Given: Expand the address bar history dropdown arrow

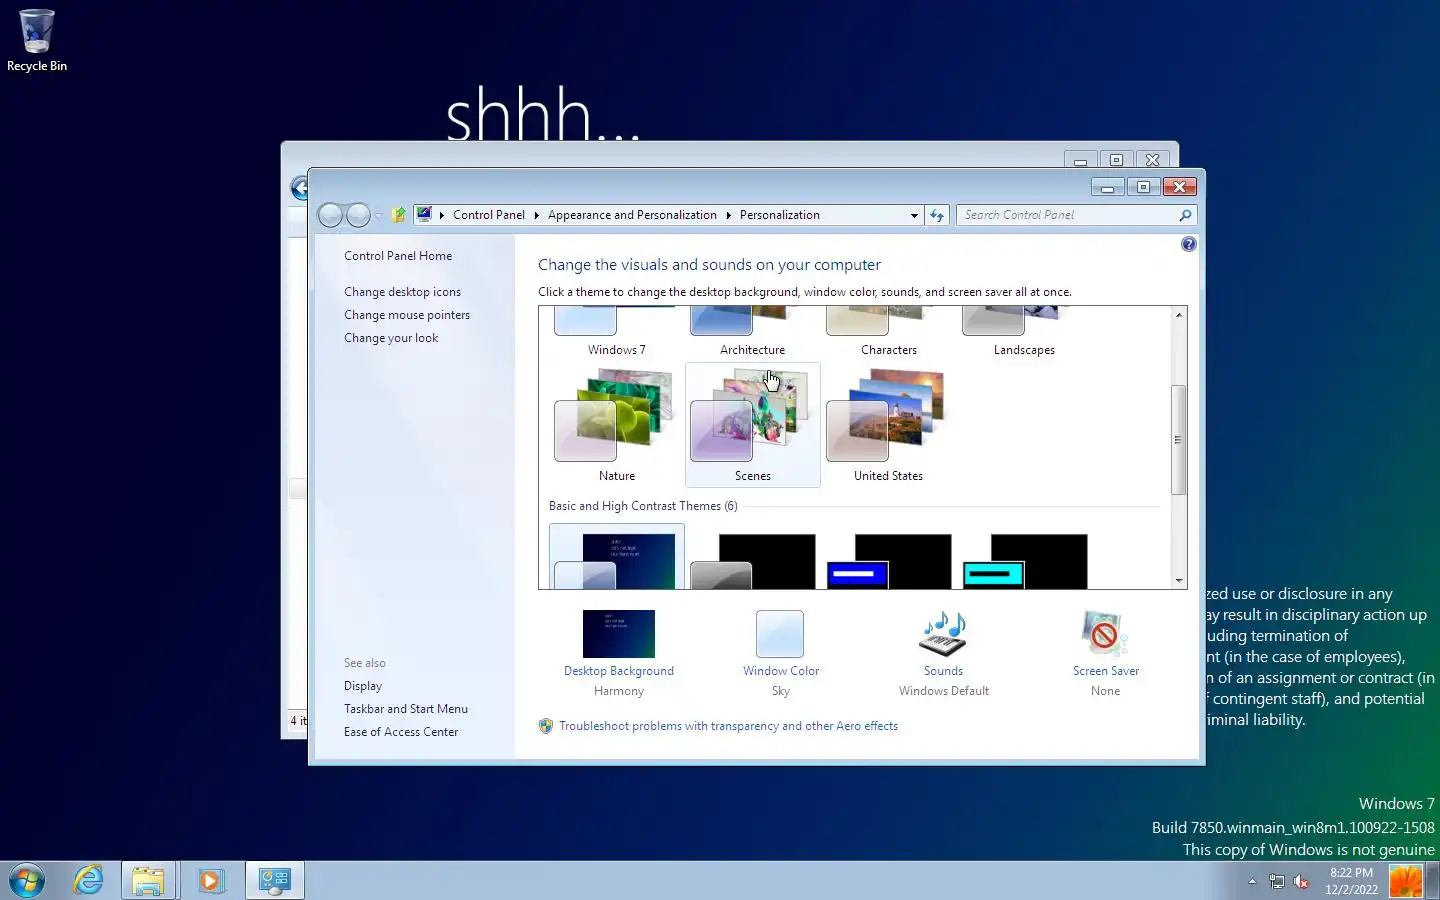Looking at the screenshot, I should 914,215.
